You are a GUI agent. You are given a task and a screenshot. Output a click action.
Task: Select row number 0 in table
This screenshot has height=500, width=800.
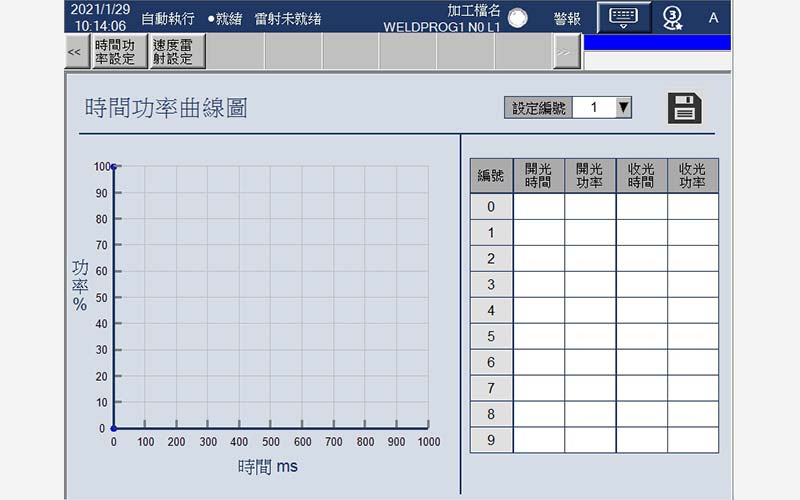tap(491, 207)
